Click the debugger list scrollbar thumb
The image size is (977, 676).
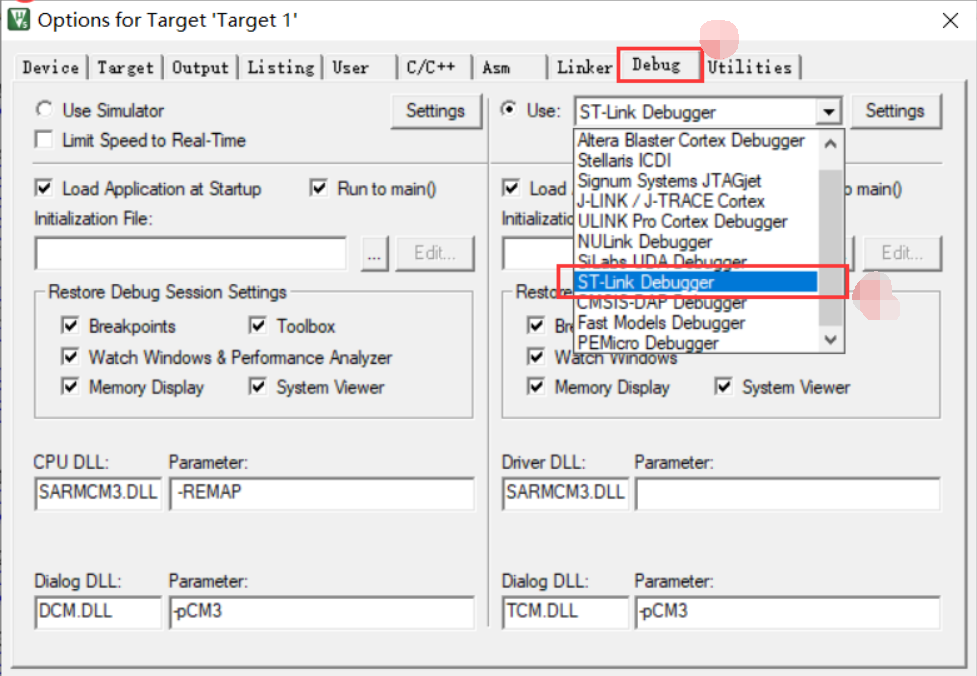tap(831, 248)
